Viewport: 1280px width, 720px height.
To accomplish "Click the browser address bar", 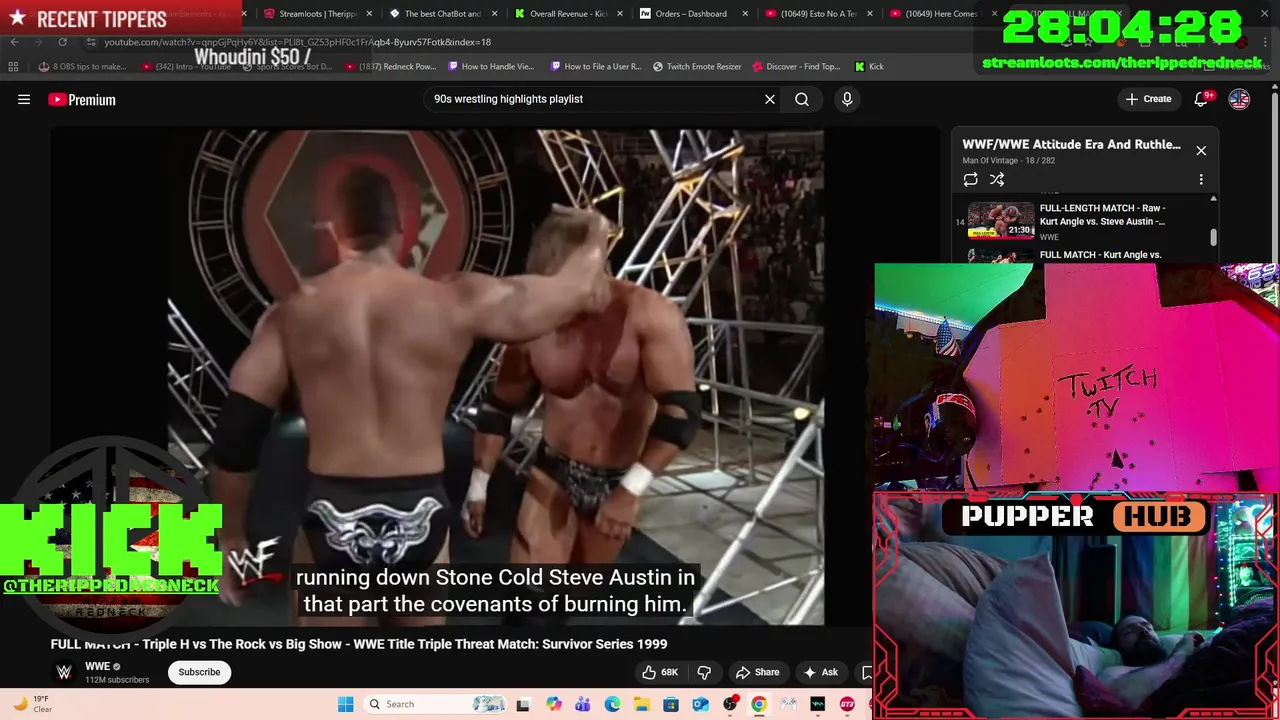I will point(560,42).
